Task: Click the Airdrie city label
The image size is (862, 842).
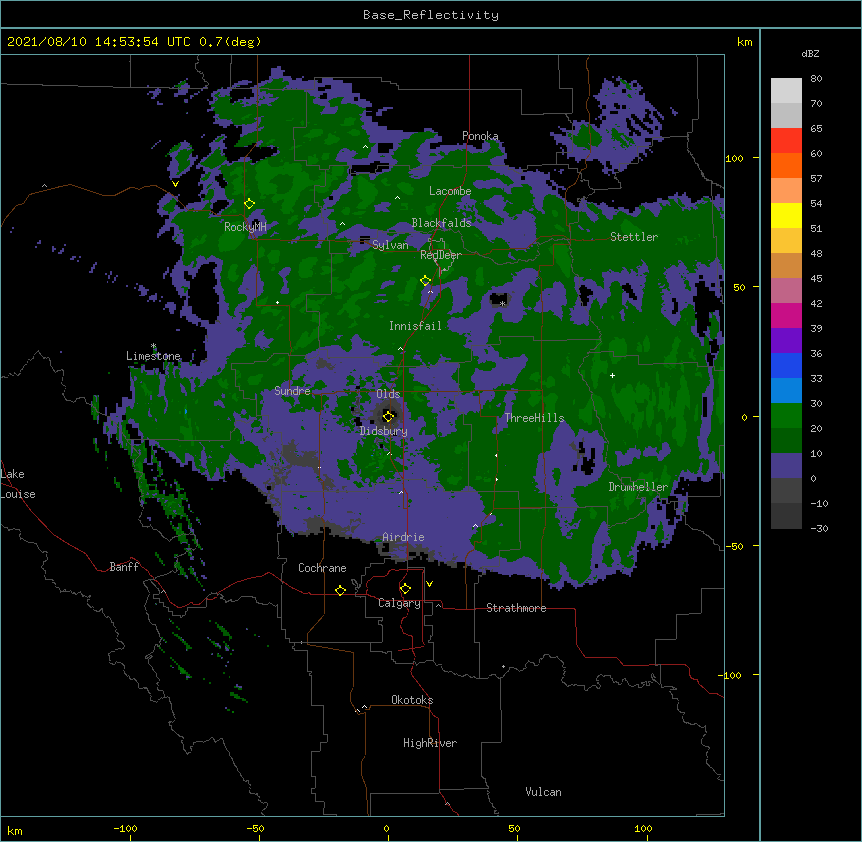Action: coord(403,537)
